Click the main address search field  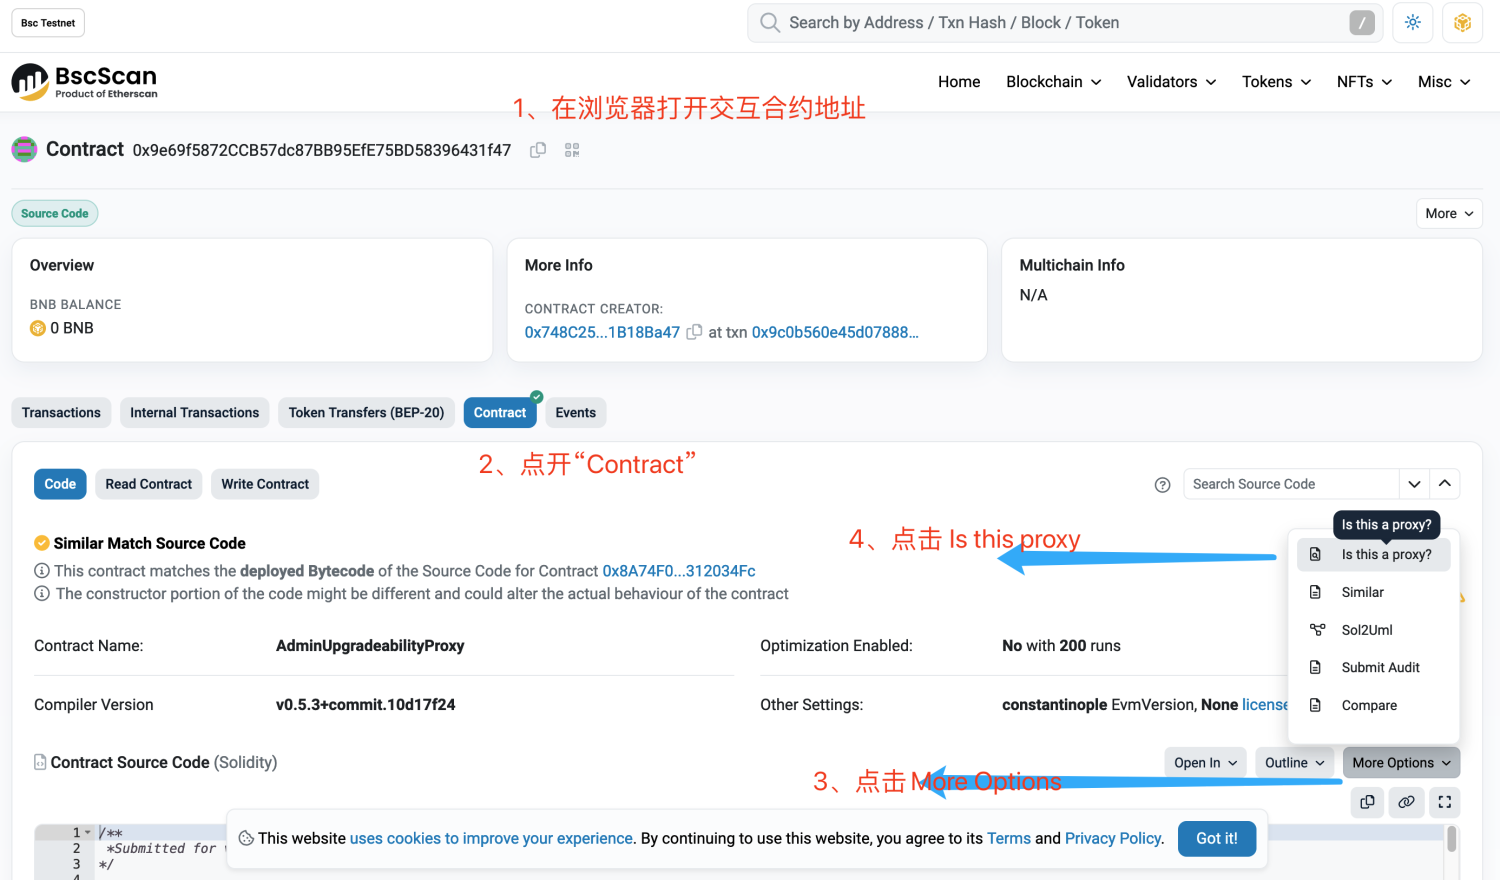[x=1065, y=23]
